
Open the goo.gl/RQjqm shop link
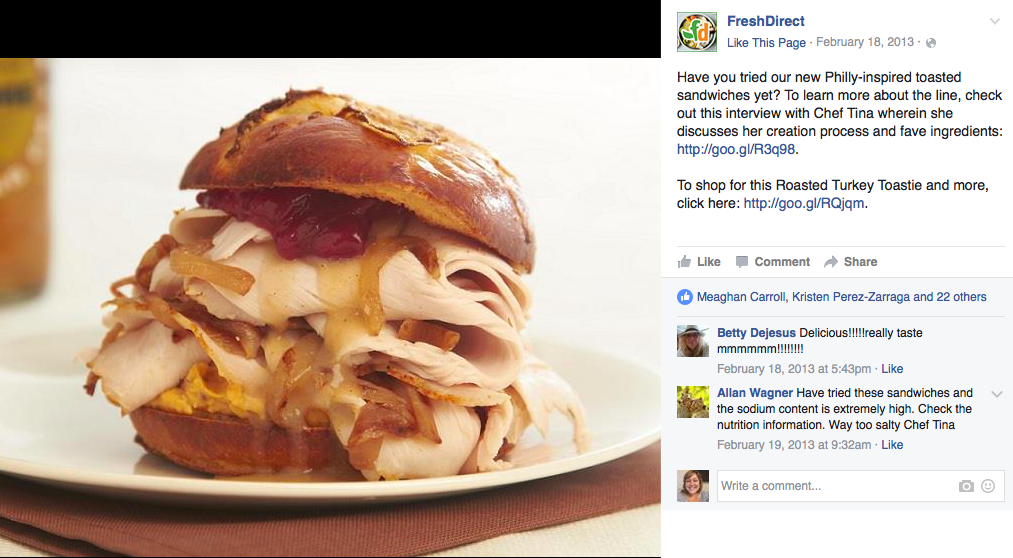[x=804, y=203]
